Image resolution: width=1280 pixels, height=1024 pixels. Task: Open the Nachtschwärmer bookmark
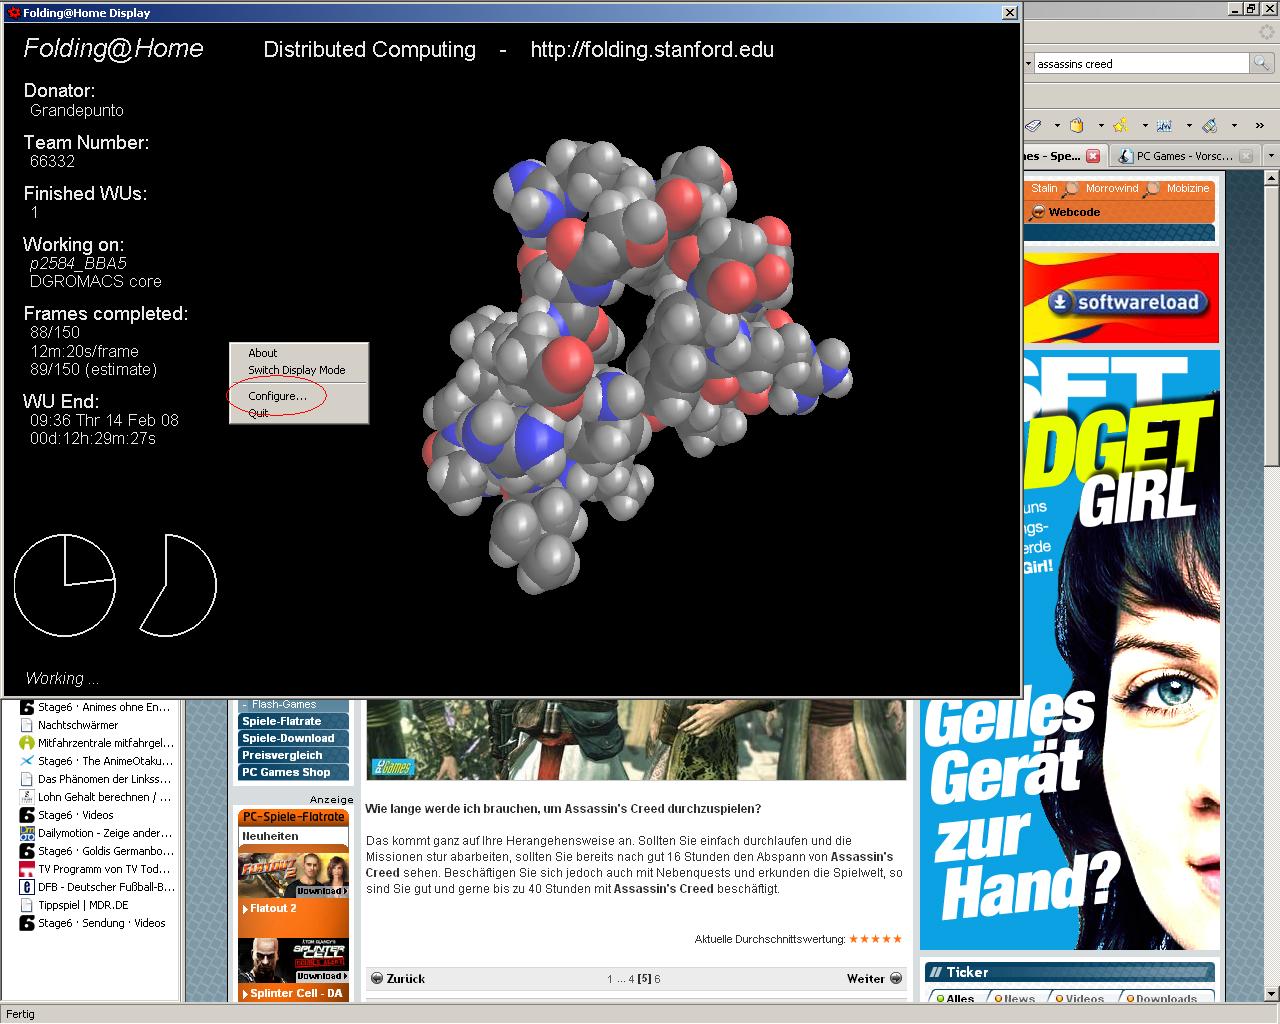click(x=69, y=725)
